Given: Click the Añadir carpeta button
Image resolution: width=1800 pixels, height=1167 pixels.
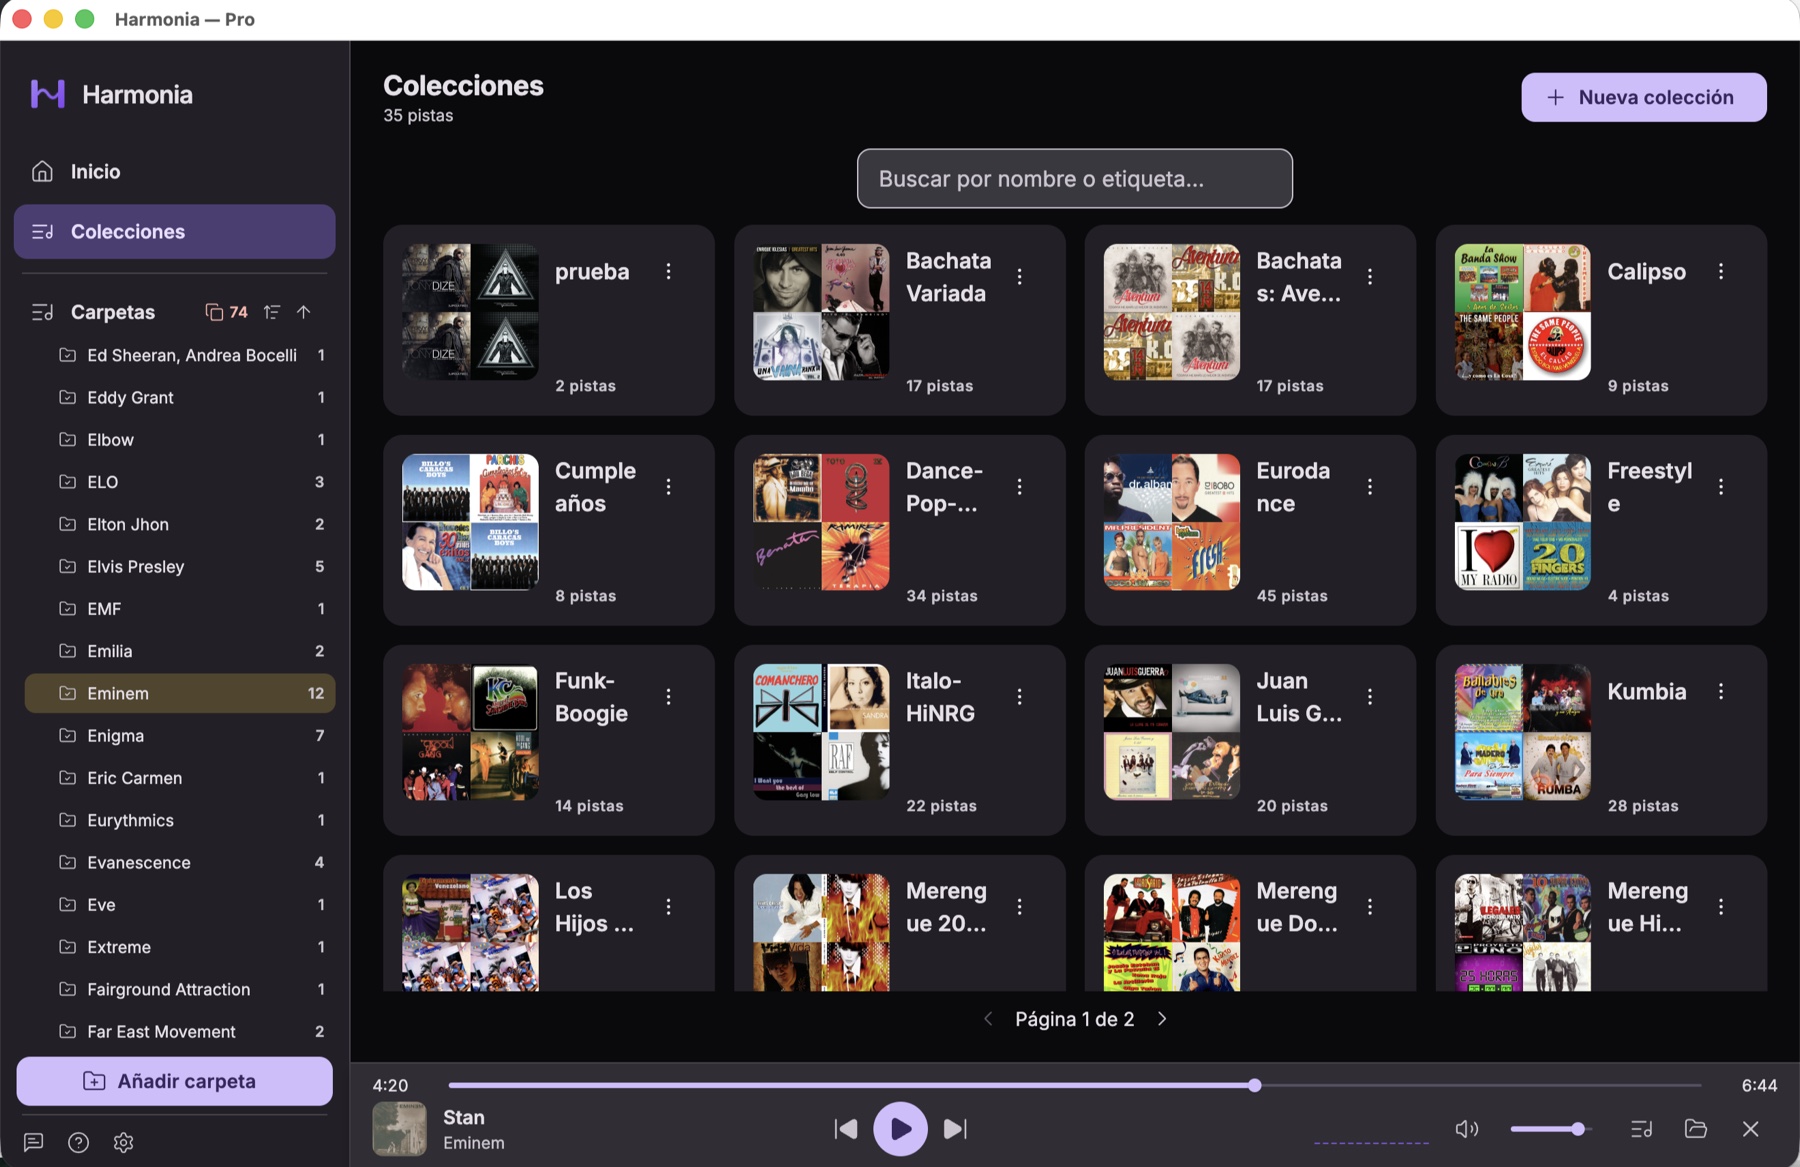Looking at the screenshot, I should (175, 1081).
